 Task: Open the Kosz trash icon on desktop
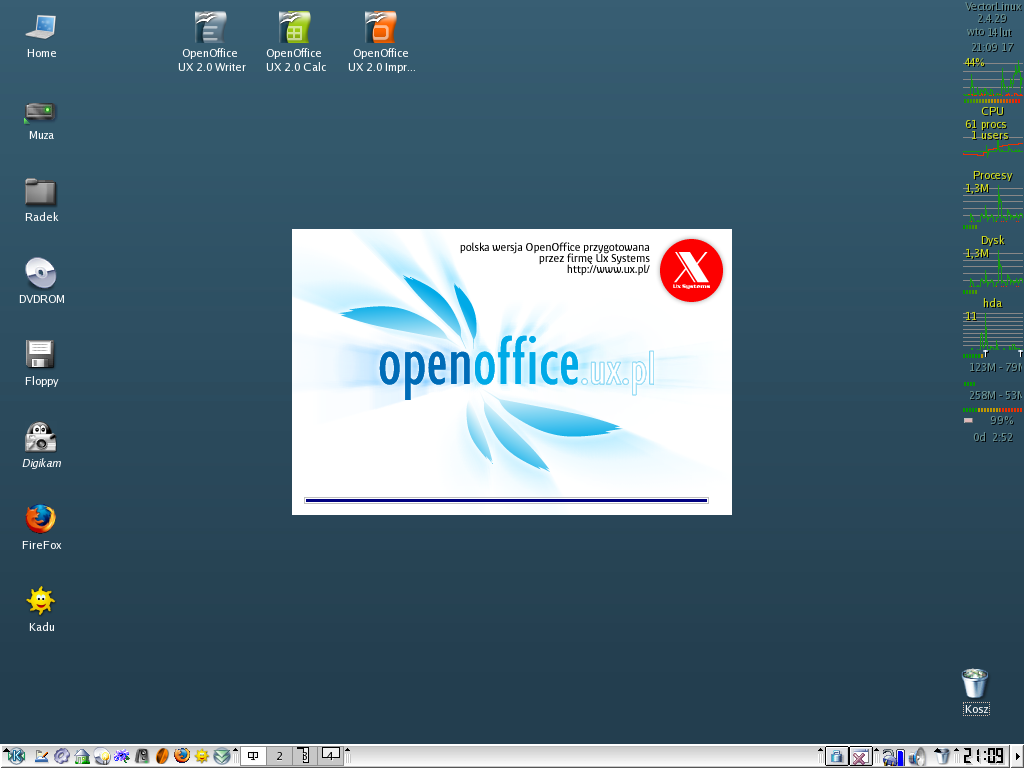[976, 684]
